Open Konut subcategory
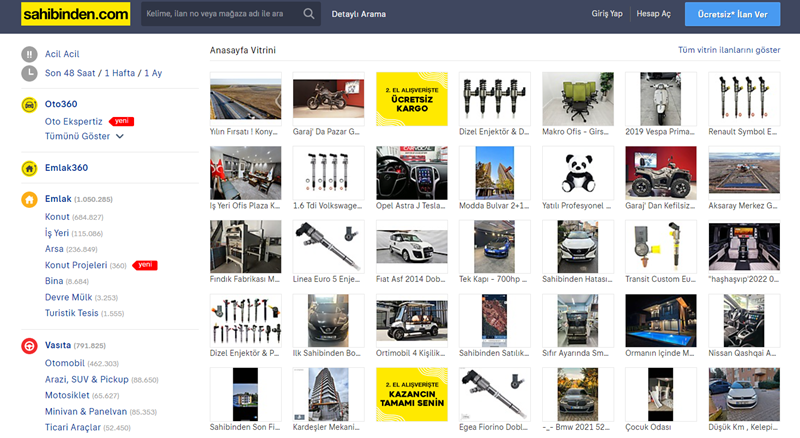This screenshot has height=438, width=800. [57, 217]
